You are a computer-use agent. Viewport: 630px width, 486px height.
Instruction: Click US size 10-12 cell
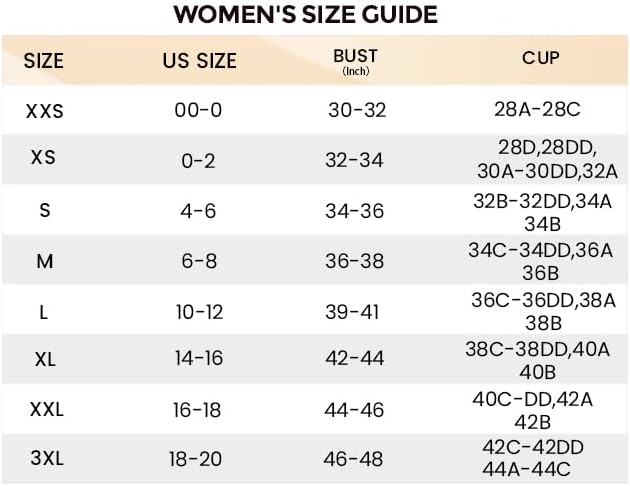click(x=198, y=312)
